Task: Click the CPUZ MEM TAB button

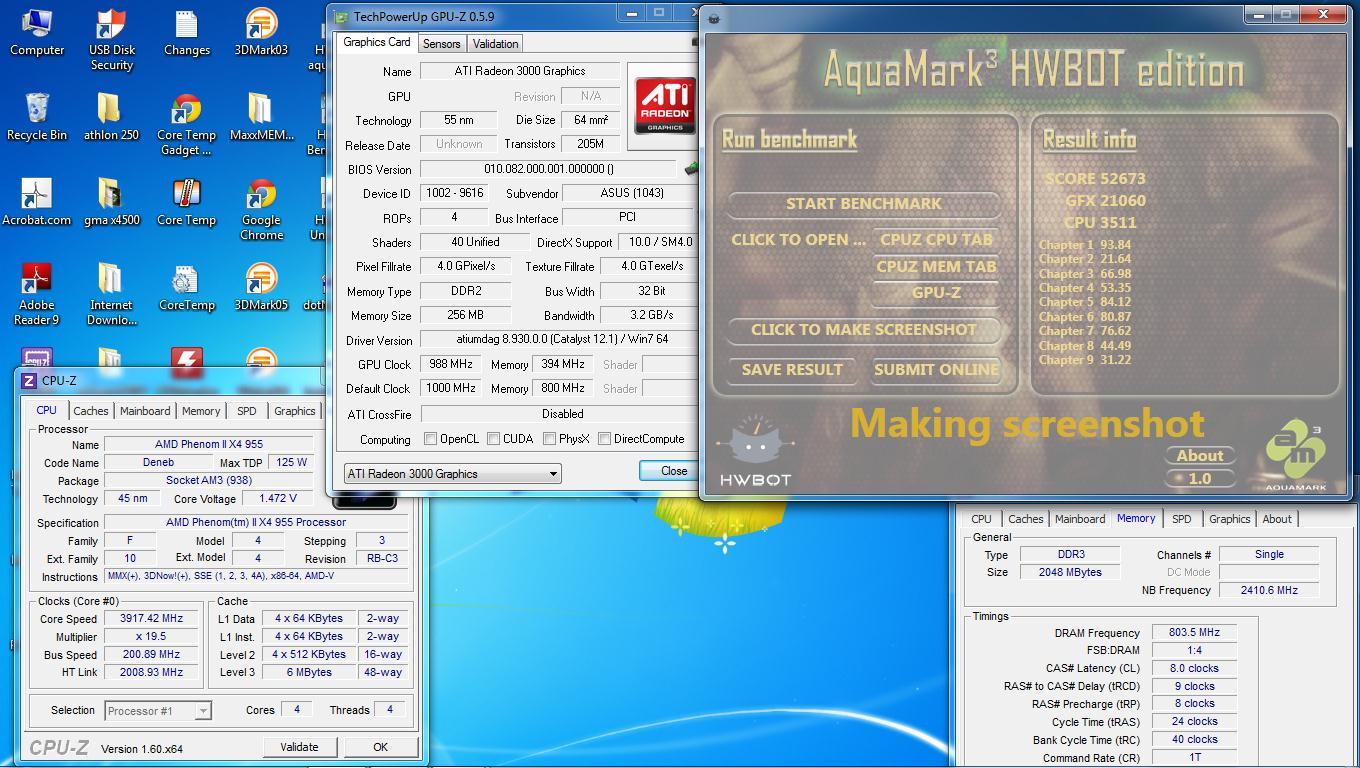Action: pyautogui.click(x=936, y=266)
